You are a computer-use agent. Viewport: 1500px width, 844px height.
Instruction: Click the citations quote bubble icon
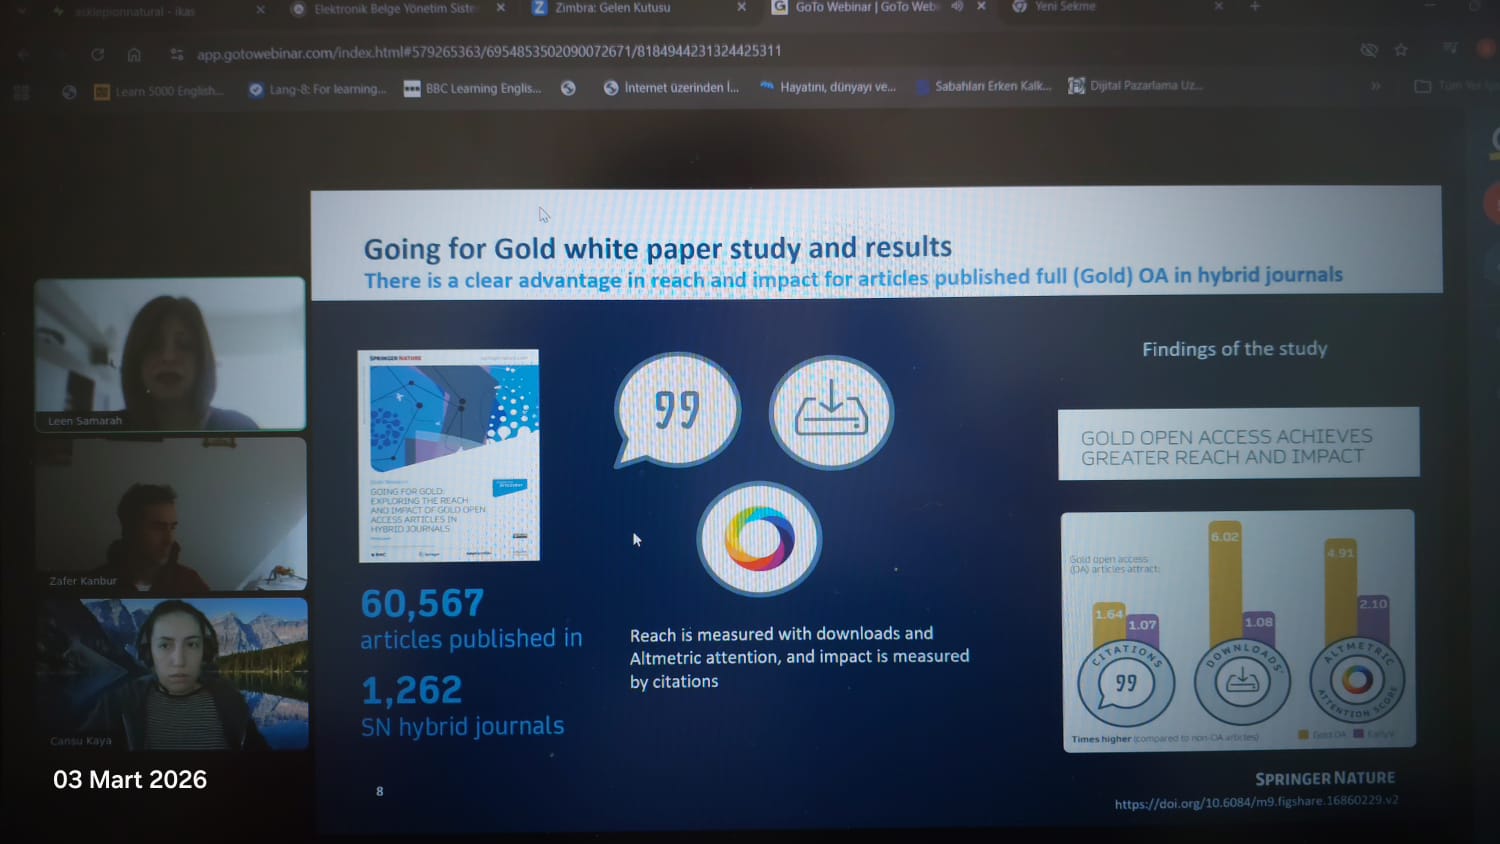point(677,410)
